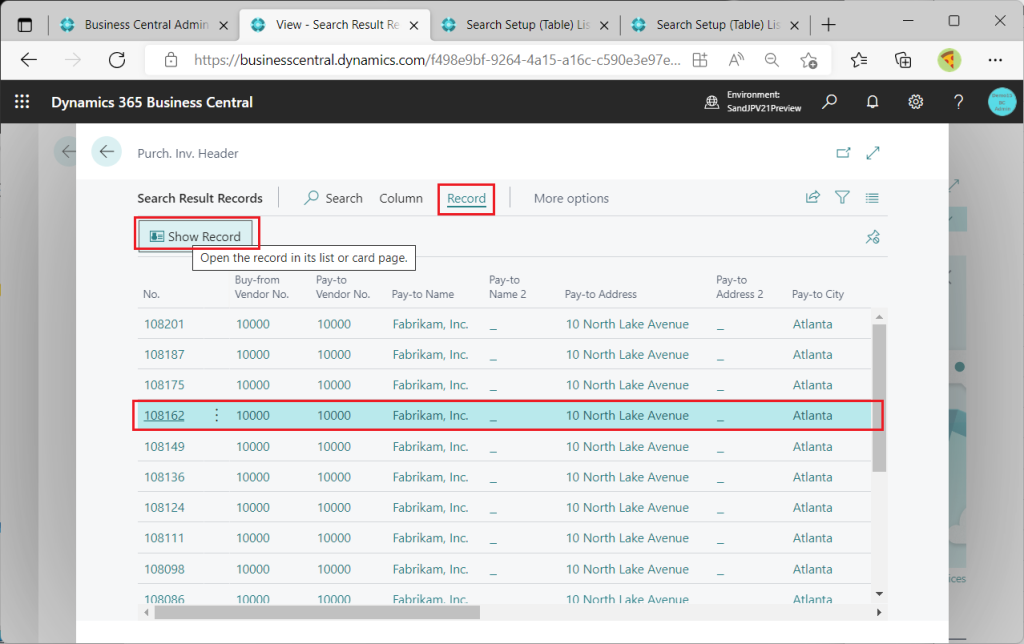
Task: Click the vertical scrollbar thumb in the list
Action: coord(879,397)
